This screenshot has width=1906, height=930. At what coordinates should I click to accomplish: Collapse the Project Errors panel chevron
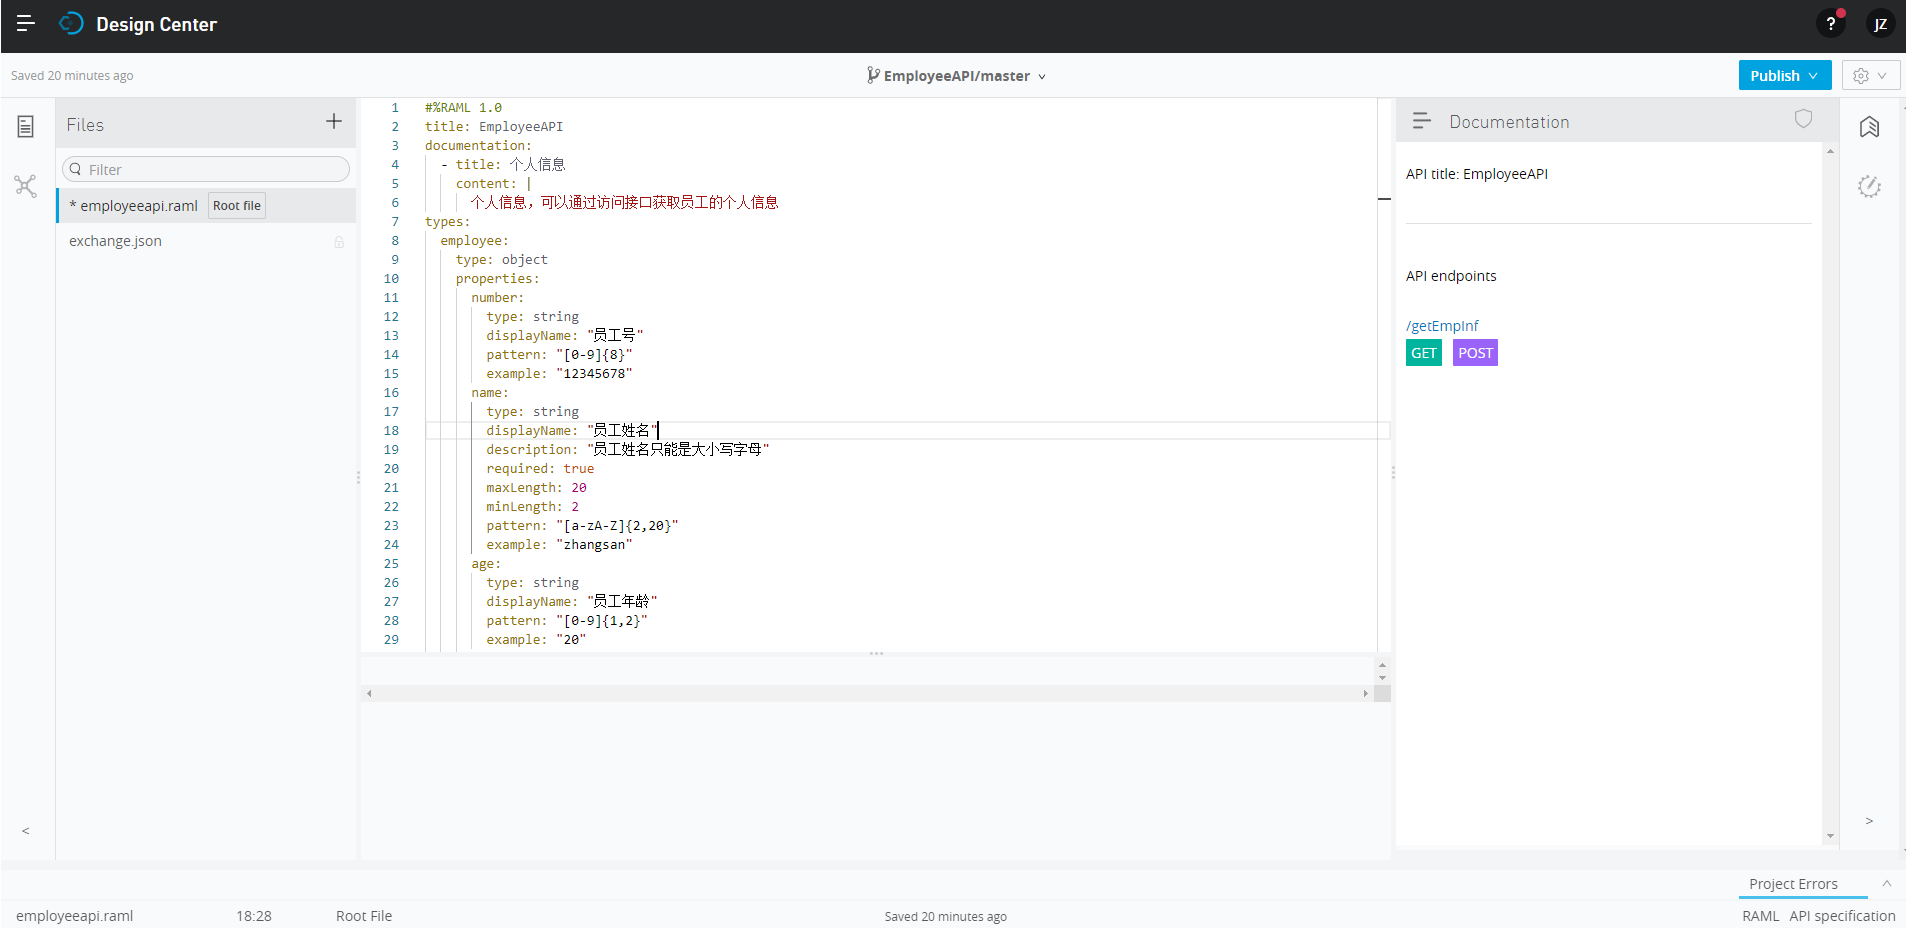pyautogui.click(x=1884, y=884)
